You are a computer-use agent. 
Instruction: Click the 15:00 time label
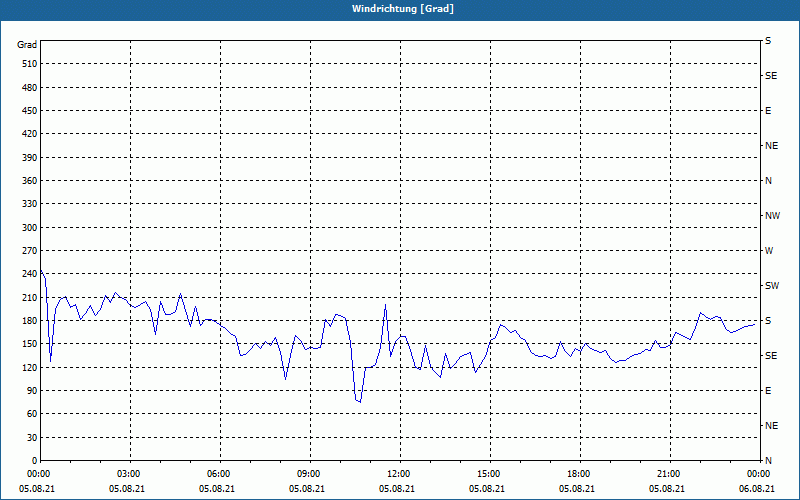coord(488,474)
